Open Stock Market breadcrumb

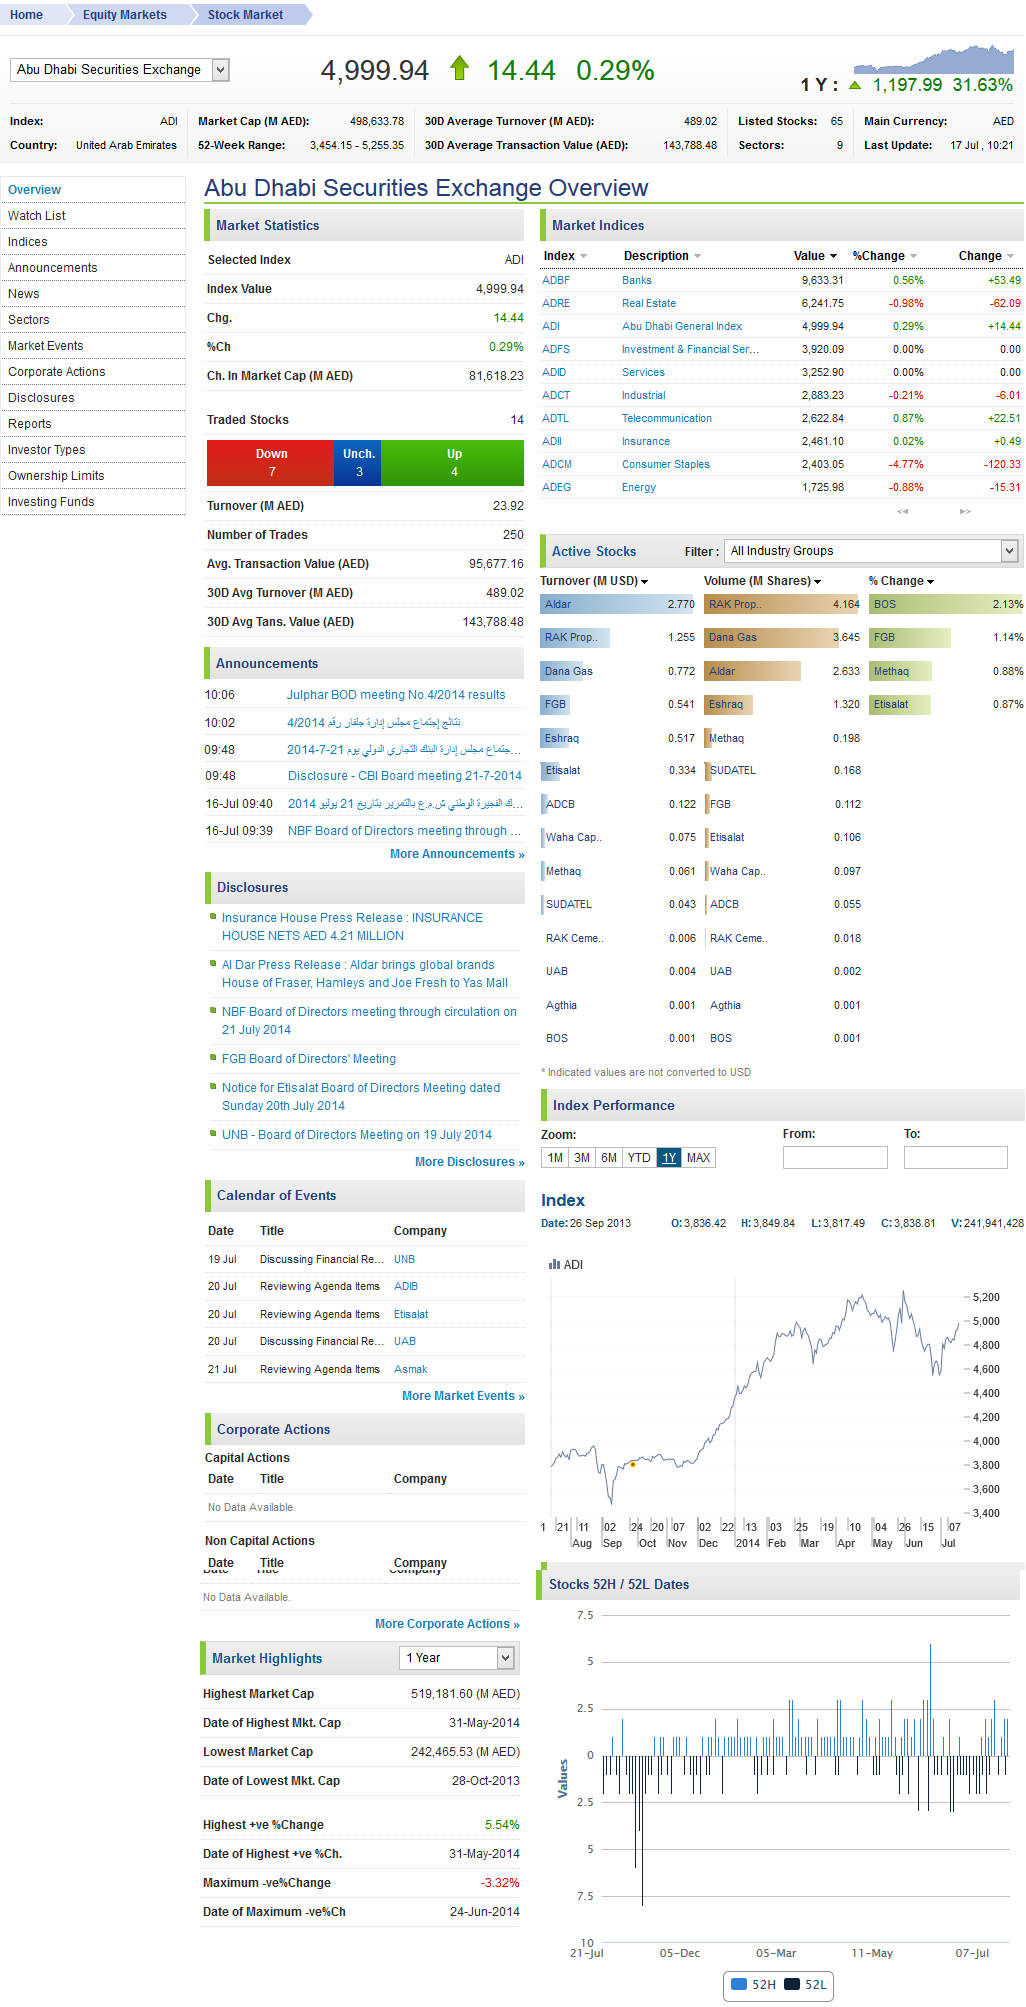245,15
